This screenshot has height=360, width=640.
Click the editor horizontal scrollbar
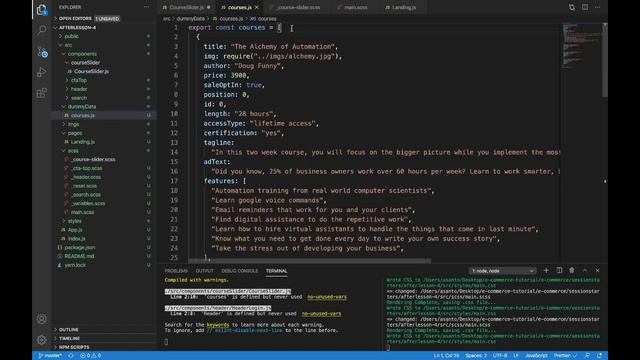309,261
